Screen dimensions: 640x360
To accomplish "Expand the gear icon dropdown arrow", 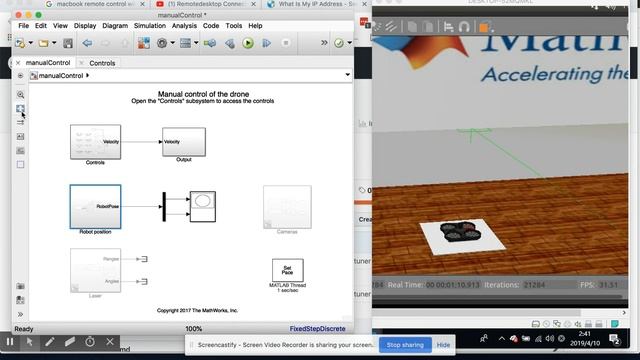I will coord(172,43).
